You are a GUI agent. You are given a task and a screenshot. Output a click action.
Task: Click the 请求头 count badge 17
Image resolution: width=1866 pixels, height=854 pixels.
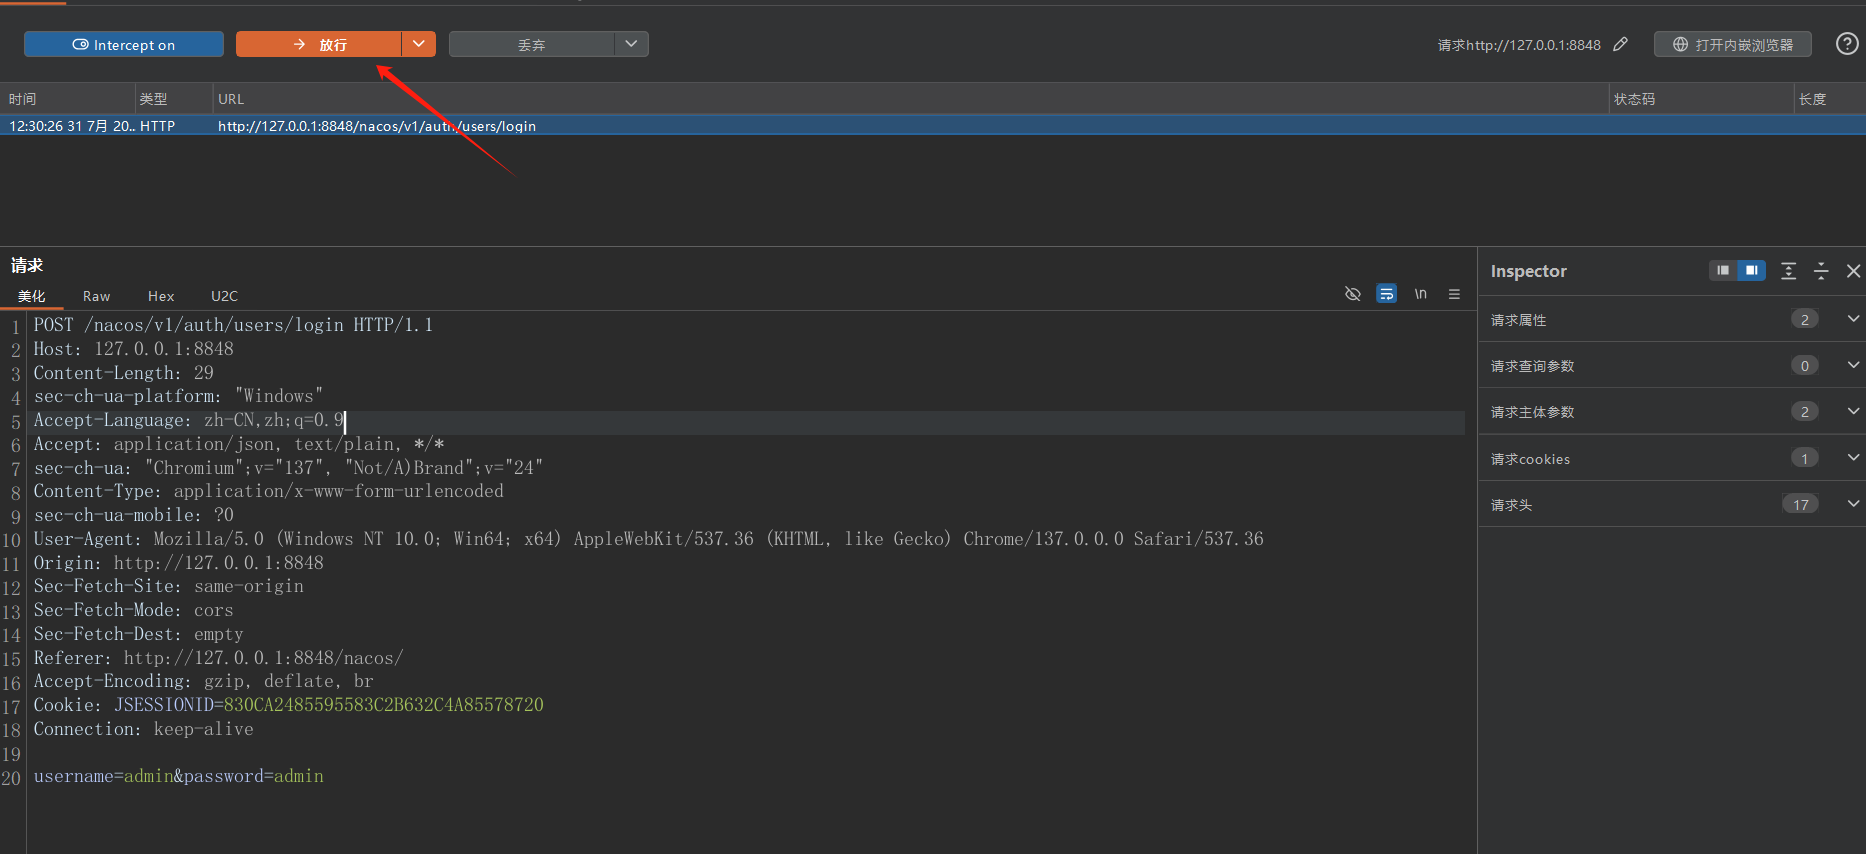[1800, 504]
